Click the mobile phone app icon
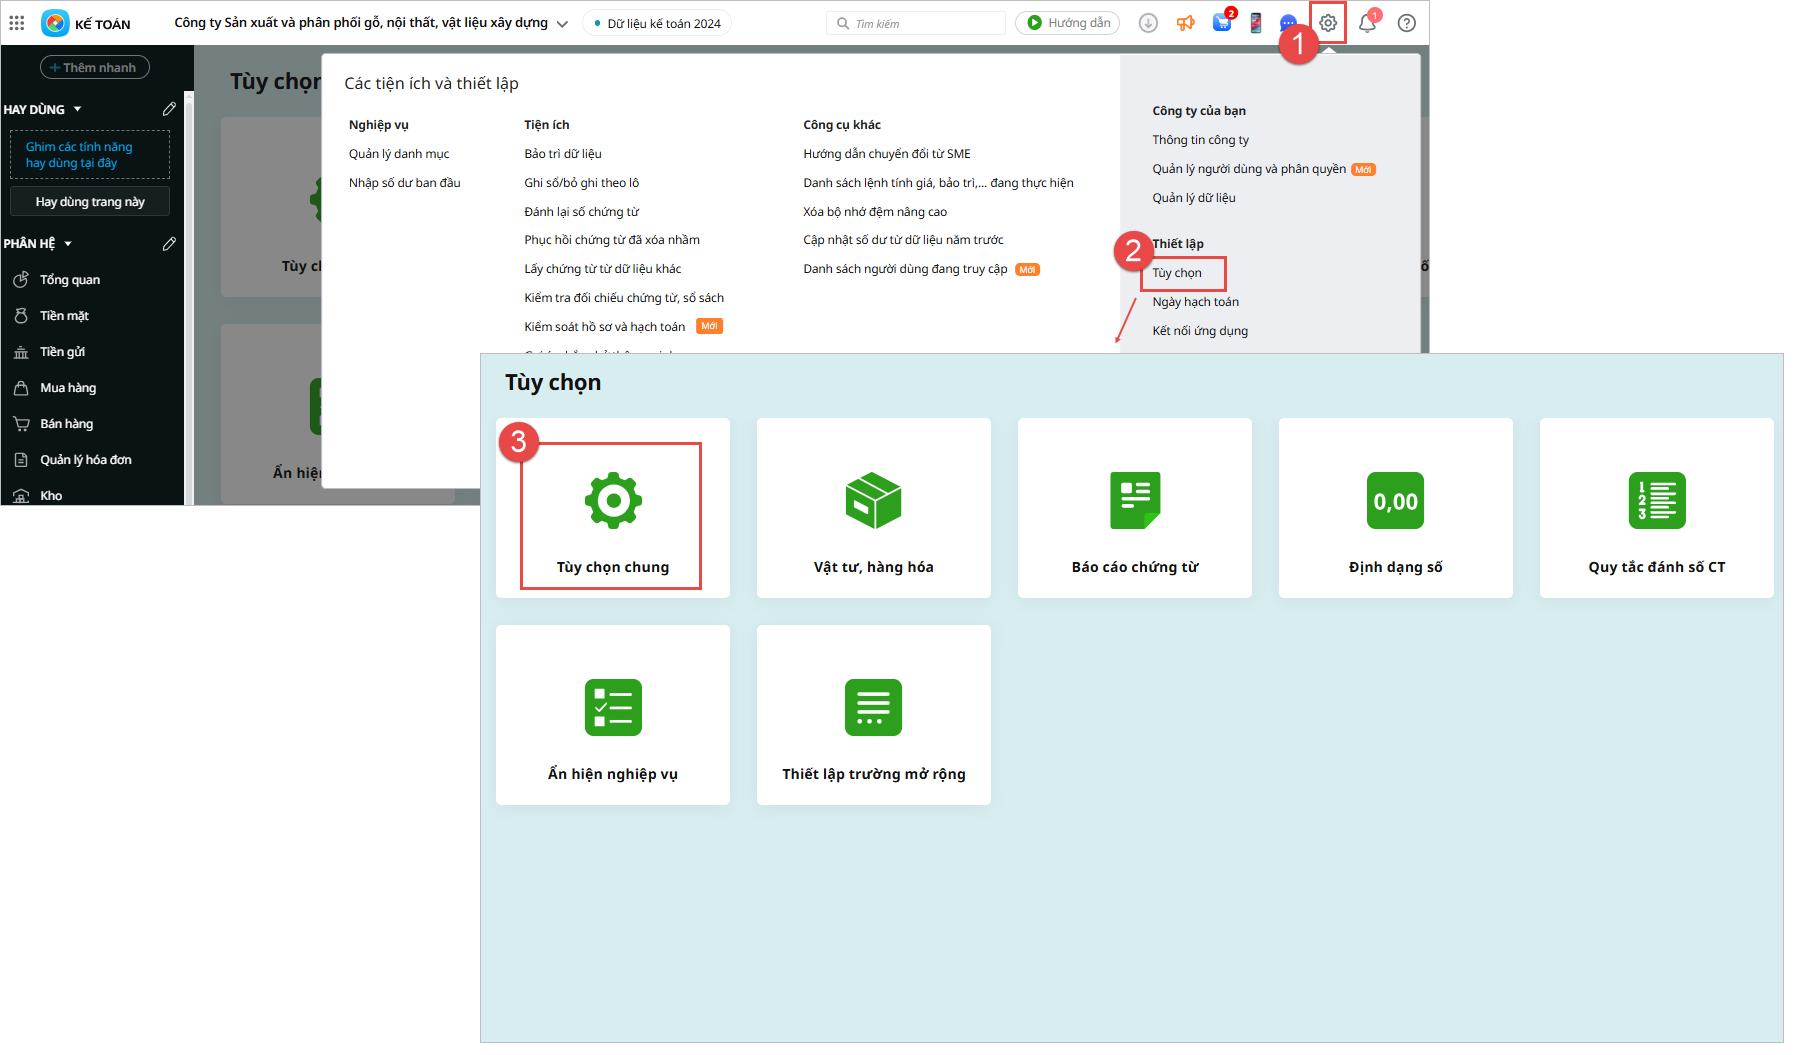The image size is (1795, 1055). point(1255,23)
